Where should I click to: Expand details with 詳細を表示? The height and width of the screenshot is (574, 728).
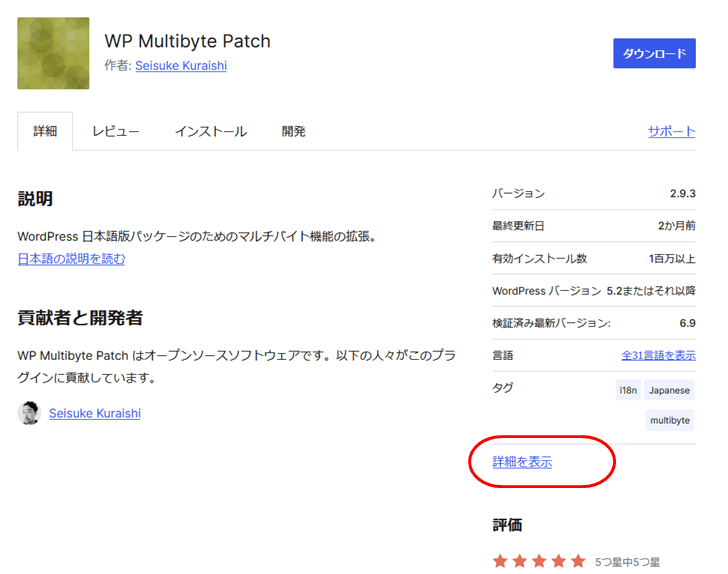[x=522, y=462]
